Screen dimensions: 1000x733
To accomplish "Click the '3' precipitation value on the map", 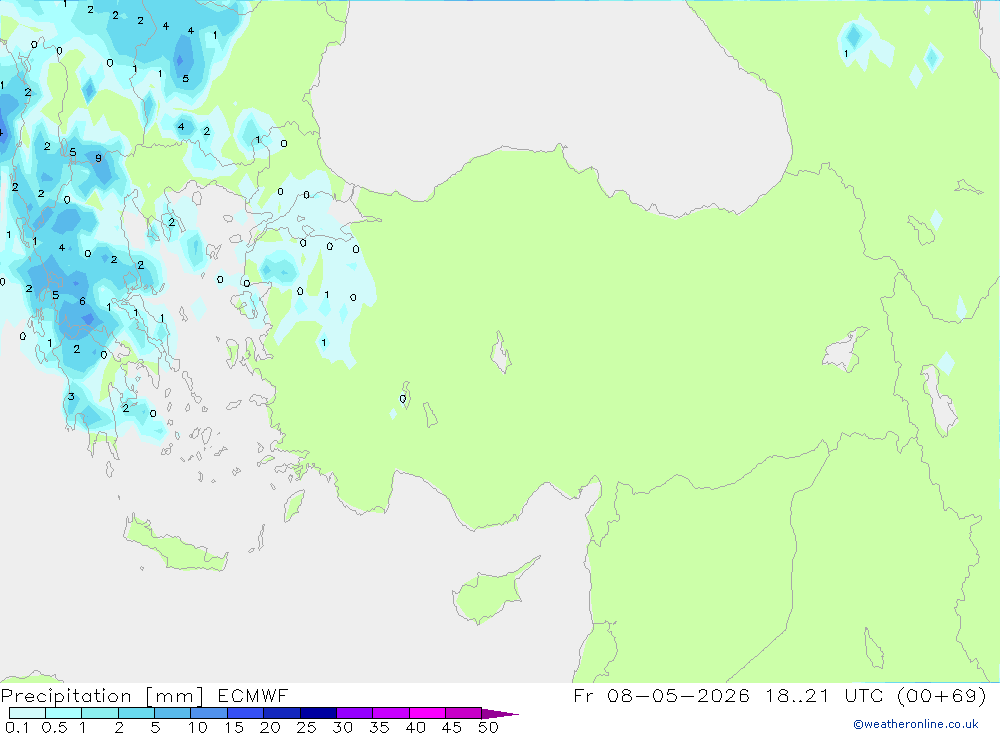I will click(x=71, y=397).
